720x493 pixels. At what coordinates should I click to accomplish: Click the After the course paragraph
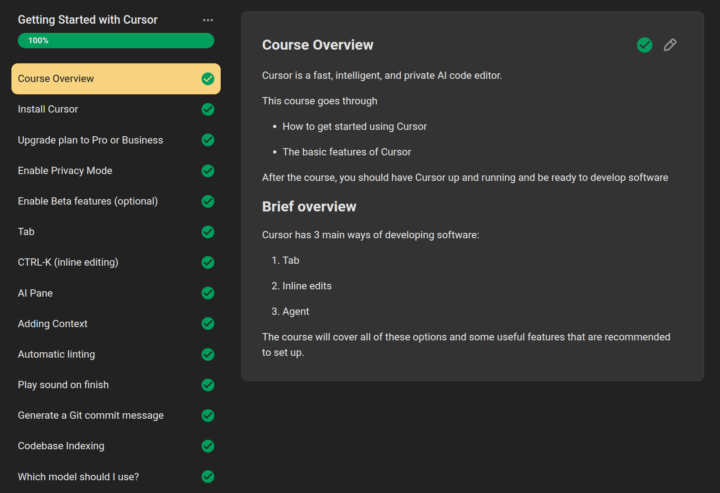tap(465, 178)
